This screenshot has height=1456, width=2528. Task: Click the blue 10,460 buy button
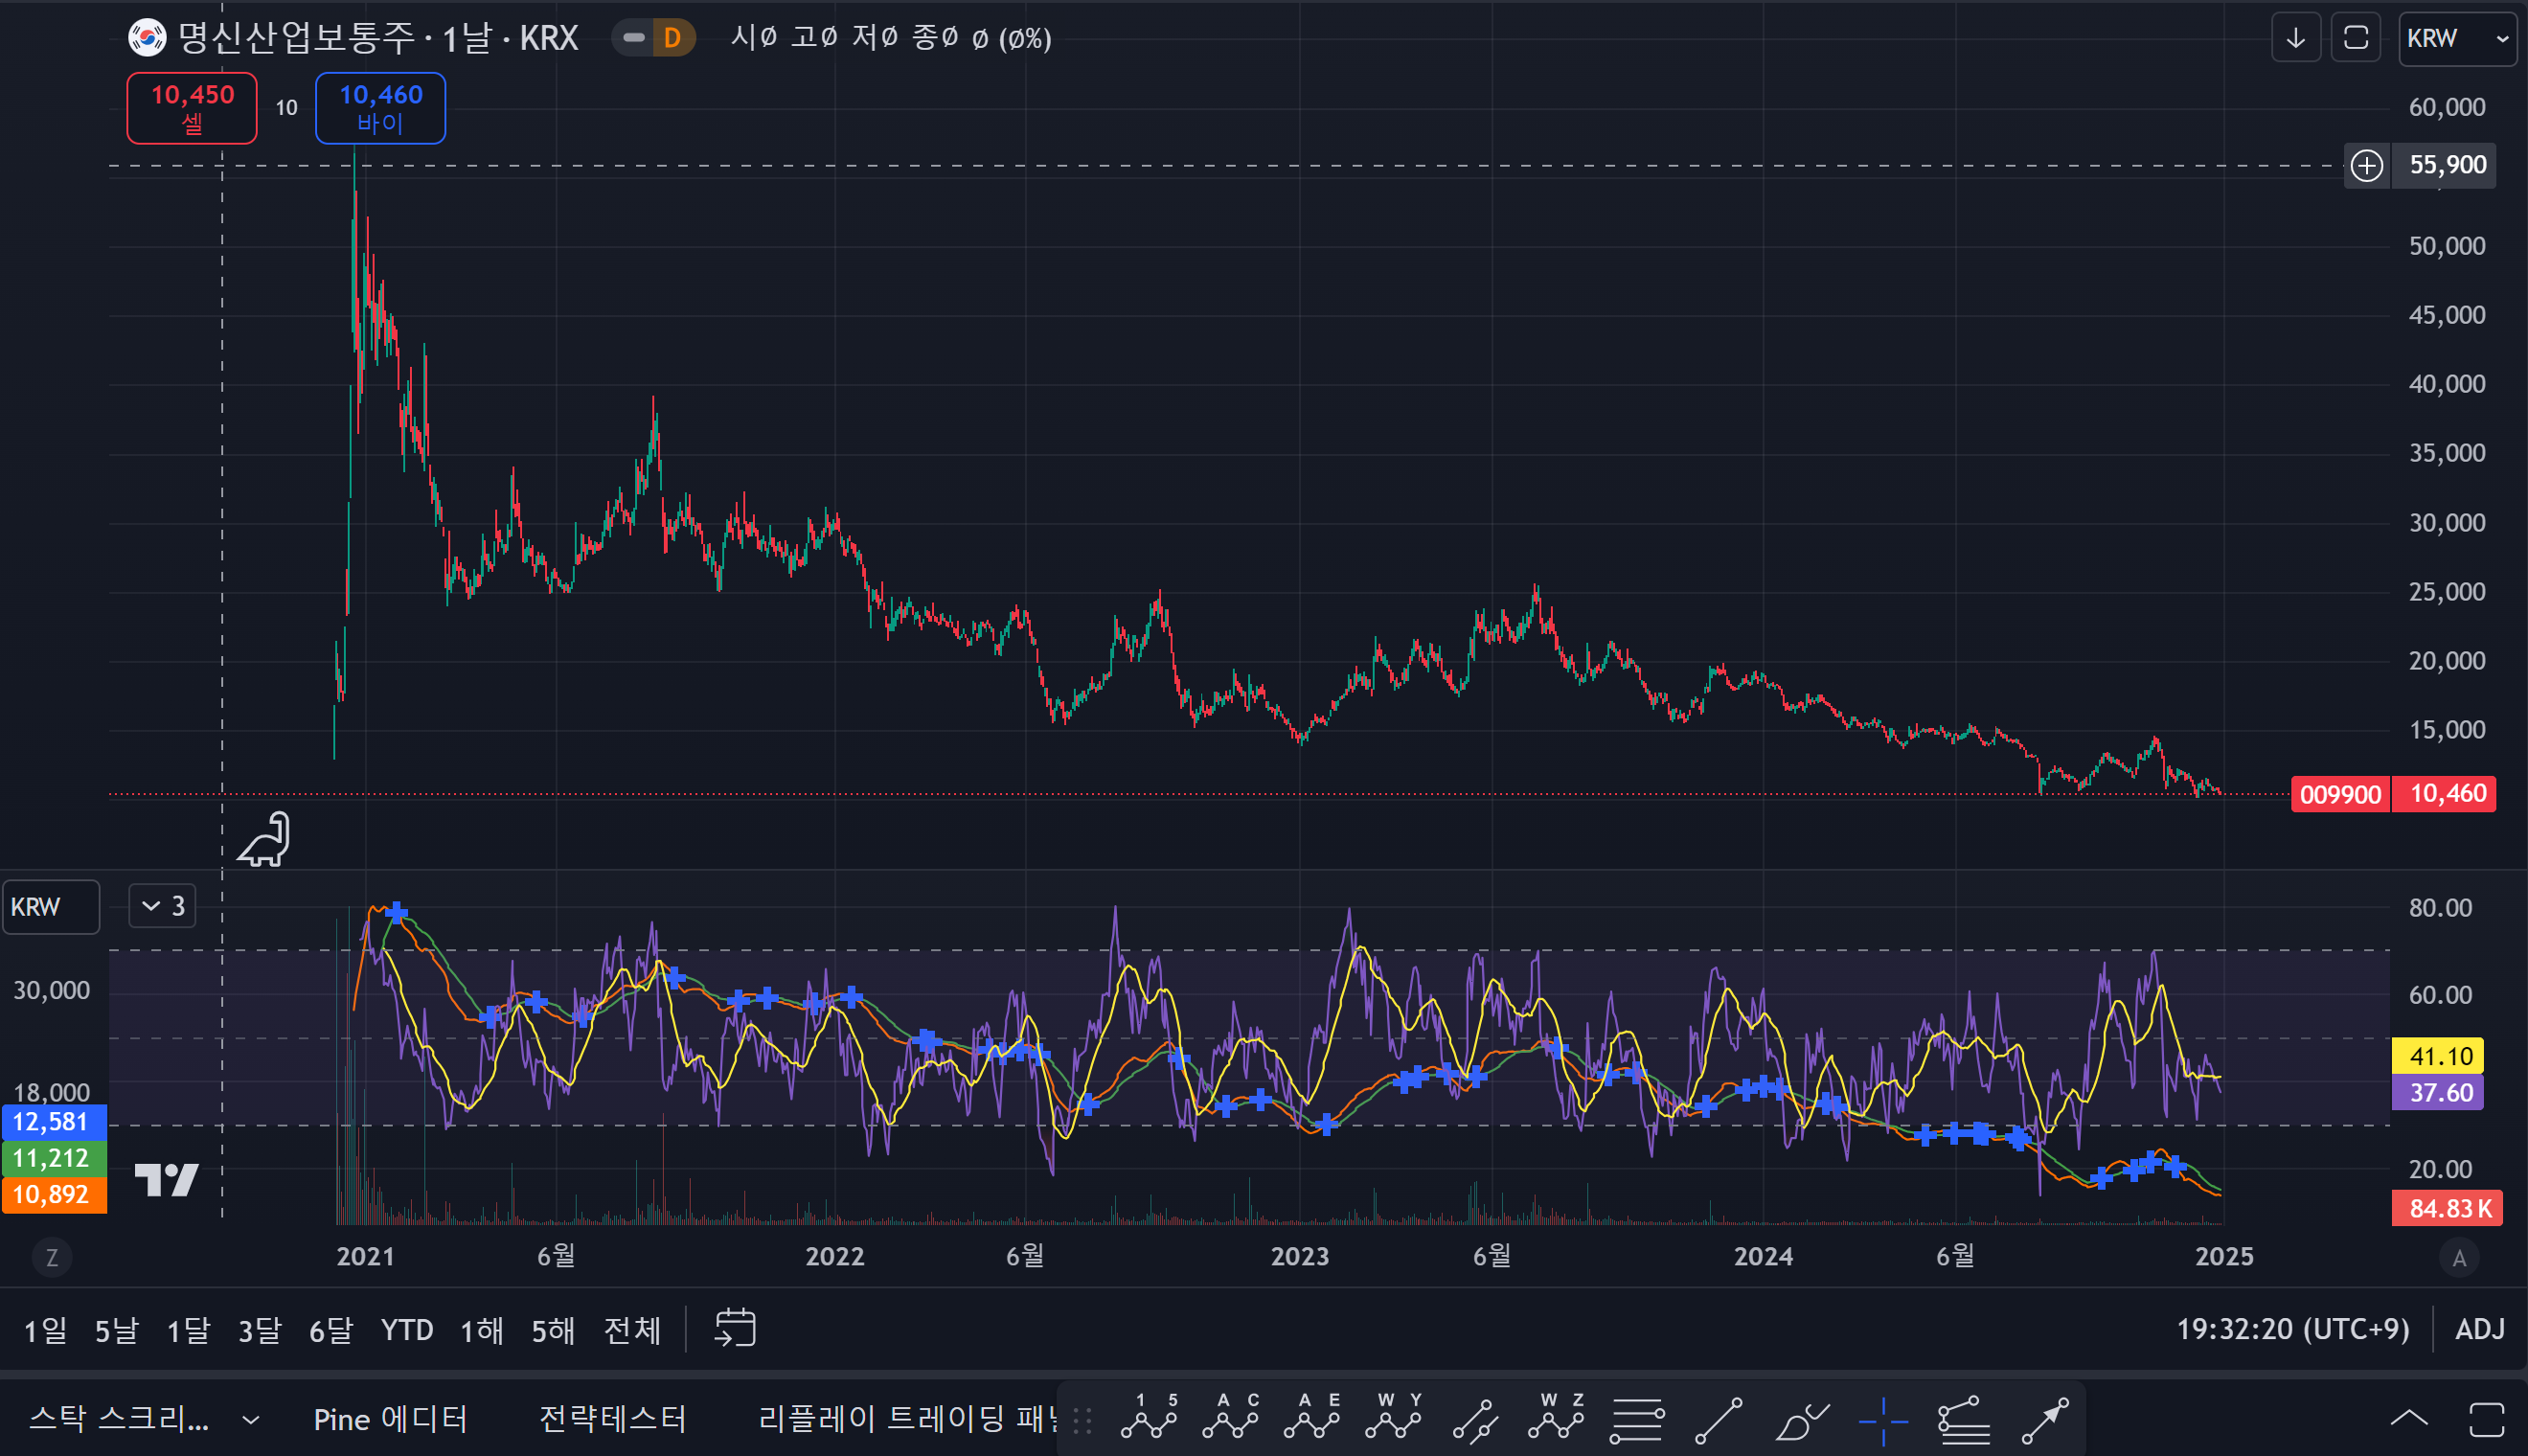click(380, 108)
